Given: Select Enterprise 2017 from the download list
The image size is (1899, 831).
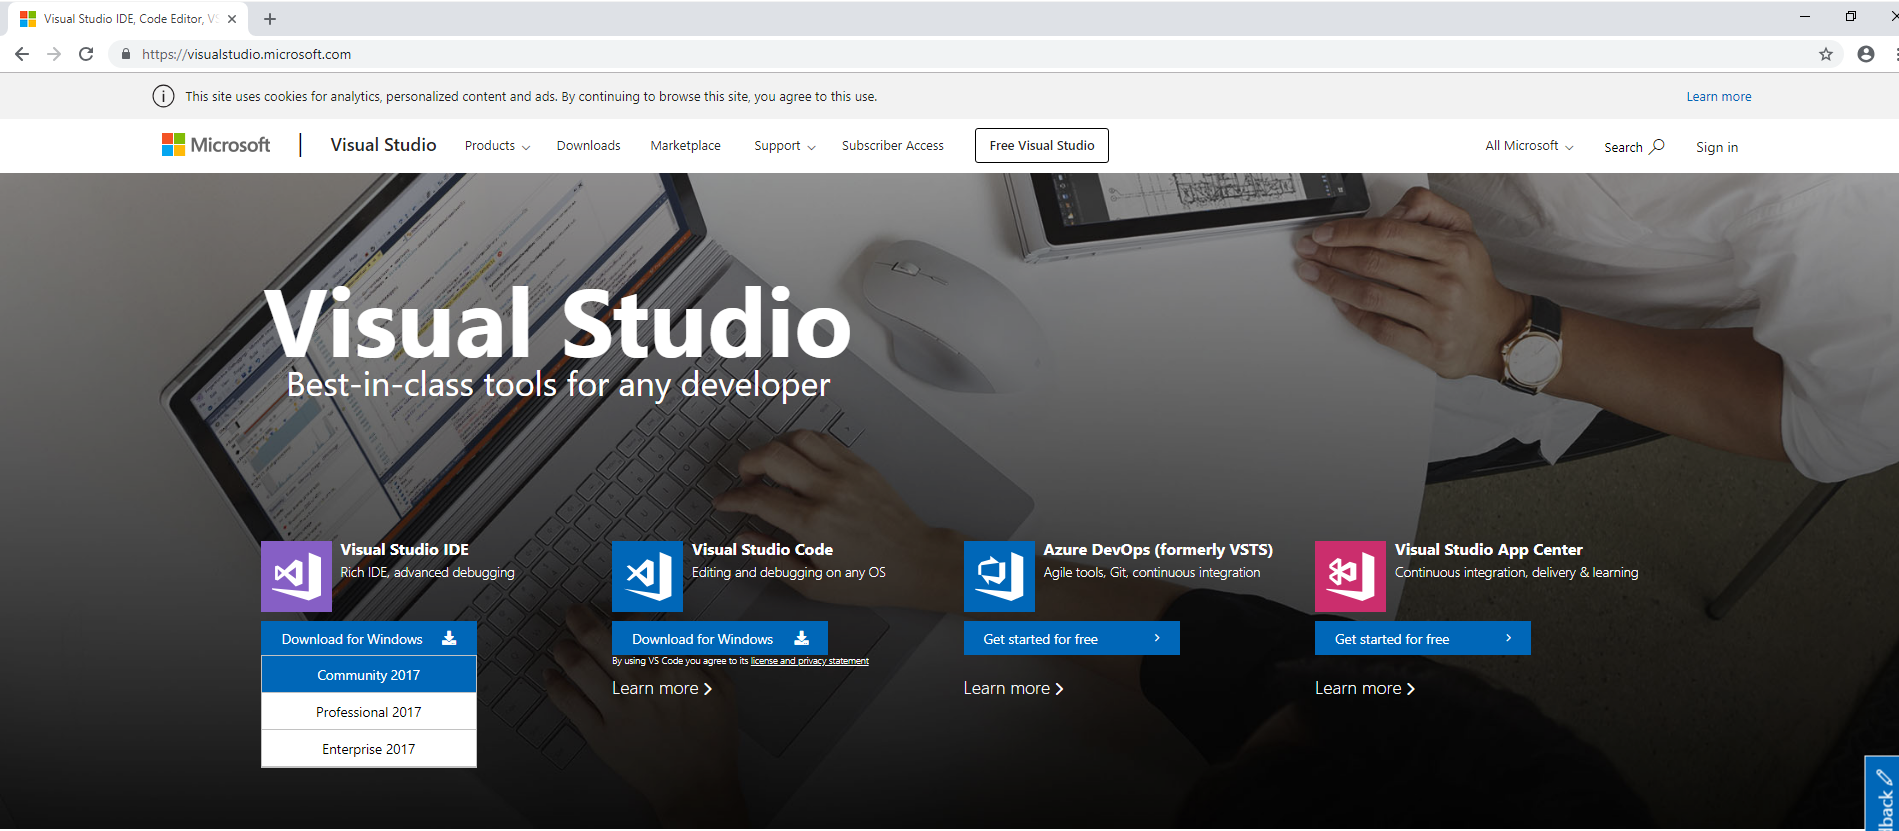Looking at the screenshot, I should point(369,749).
